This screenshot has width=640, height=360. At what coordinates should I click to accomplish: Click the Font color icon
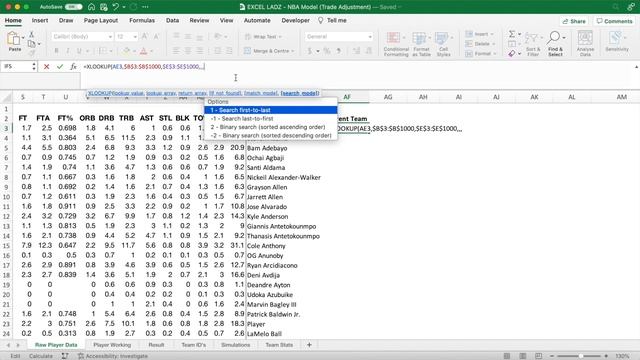click(143, 51)
